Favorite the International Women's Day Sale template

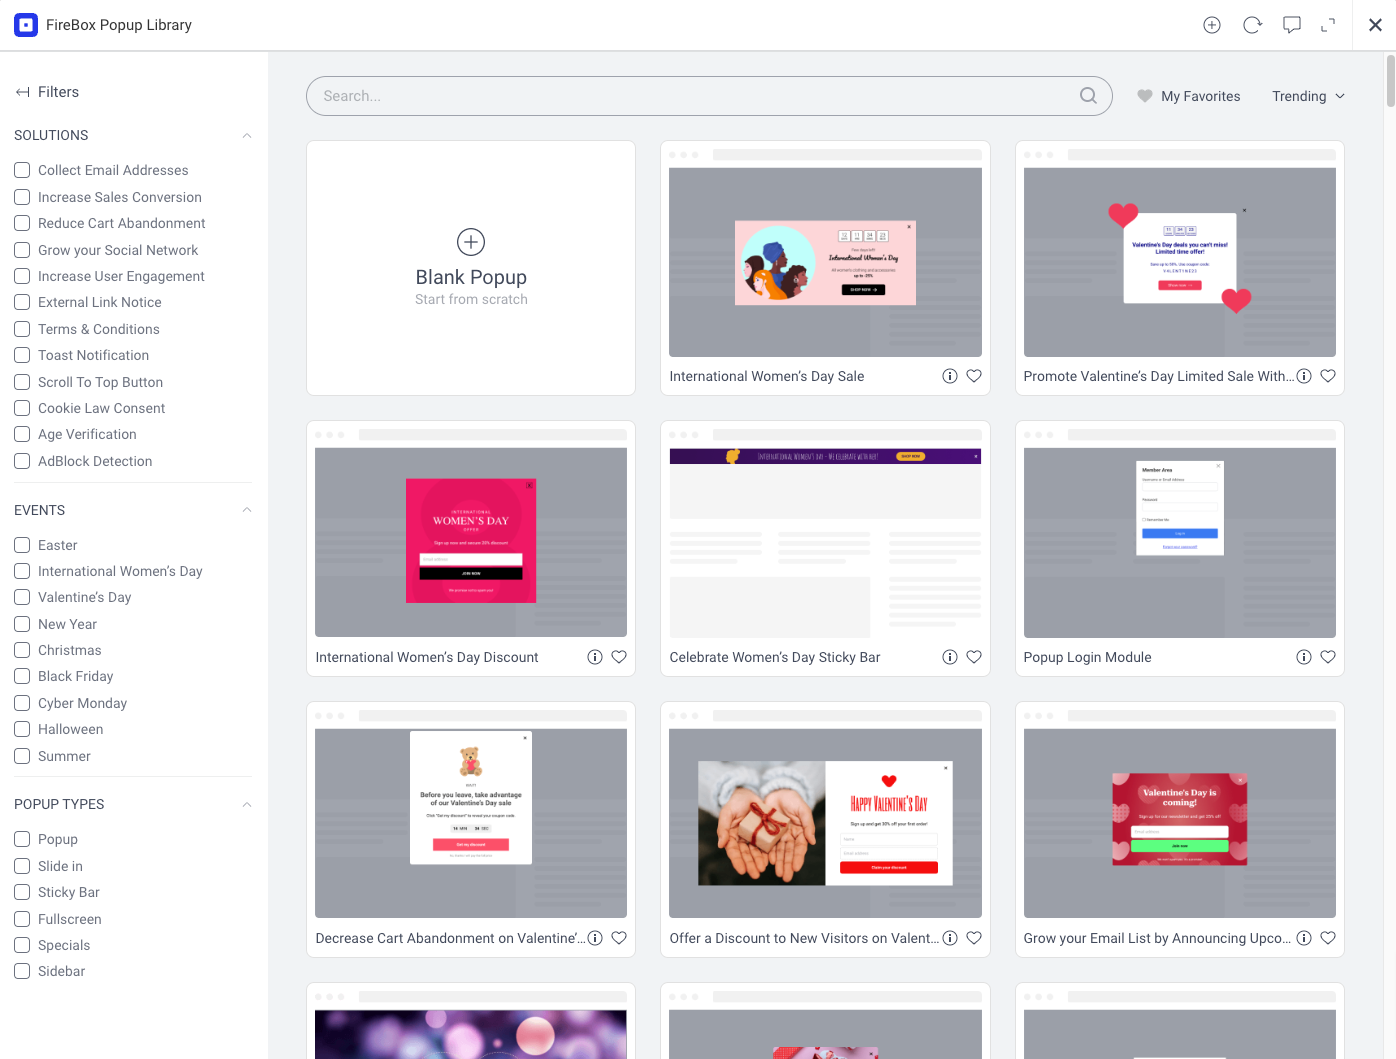[974, 376]
